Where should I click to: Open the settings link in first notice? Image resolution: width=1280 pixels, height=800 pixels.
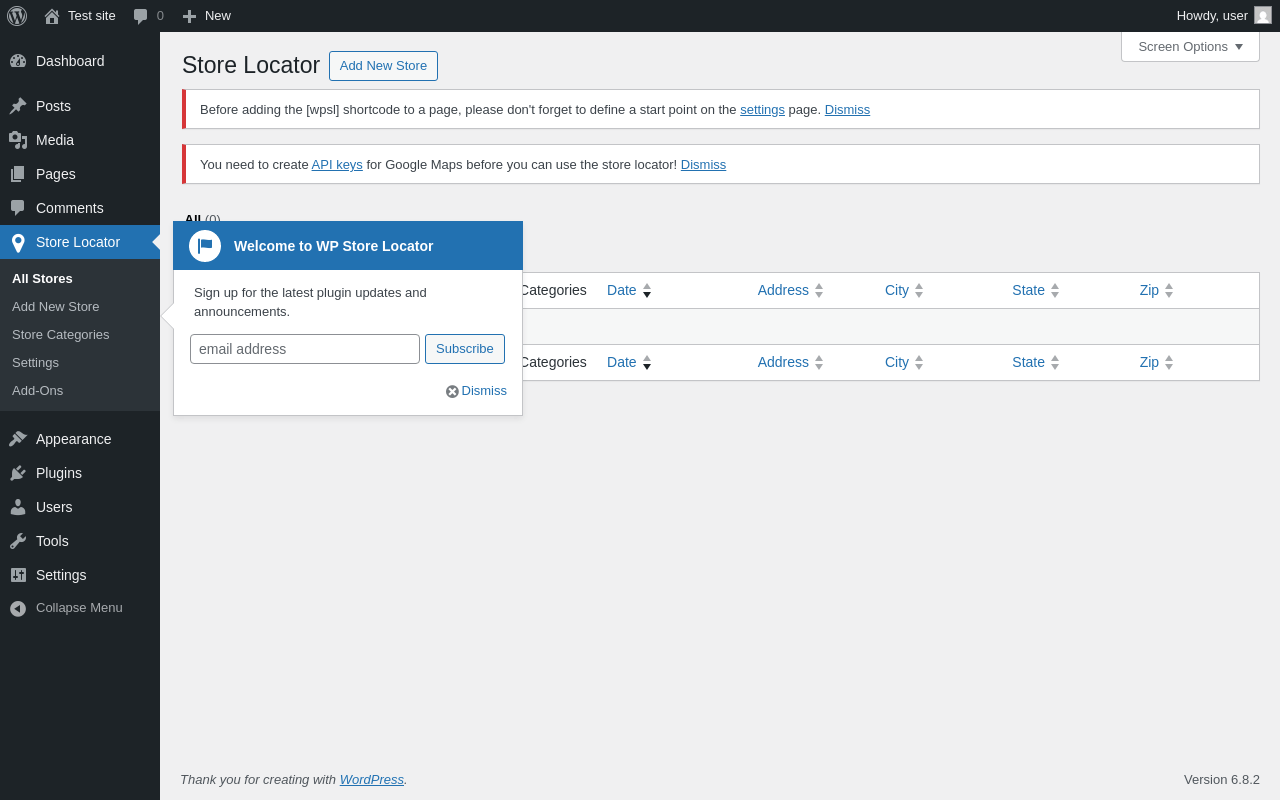coord(762,110)
